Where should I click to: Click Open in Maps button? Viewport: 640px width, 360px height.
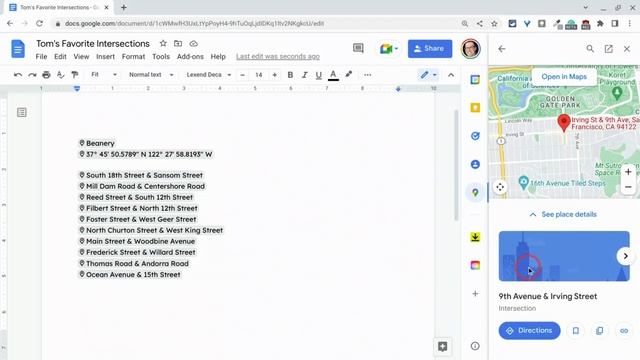tap(564, 77)
